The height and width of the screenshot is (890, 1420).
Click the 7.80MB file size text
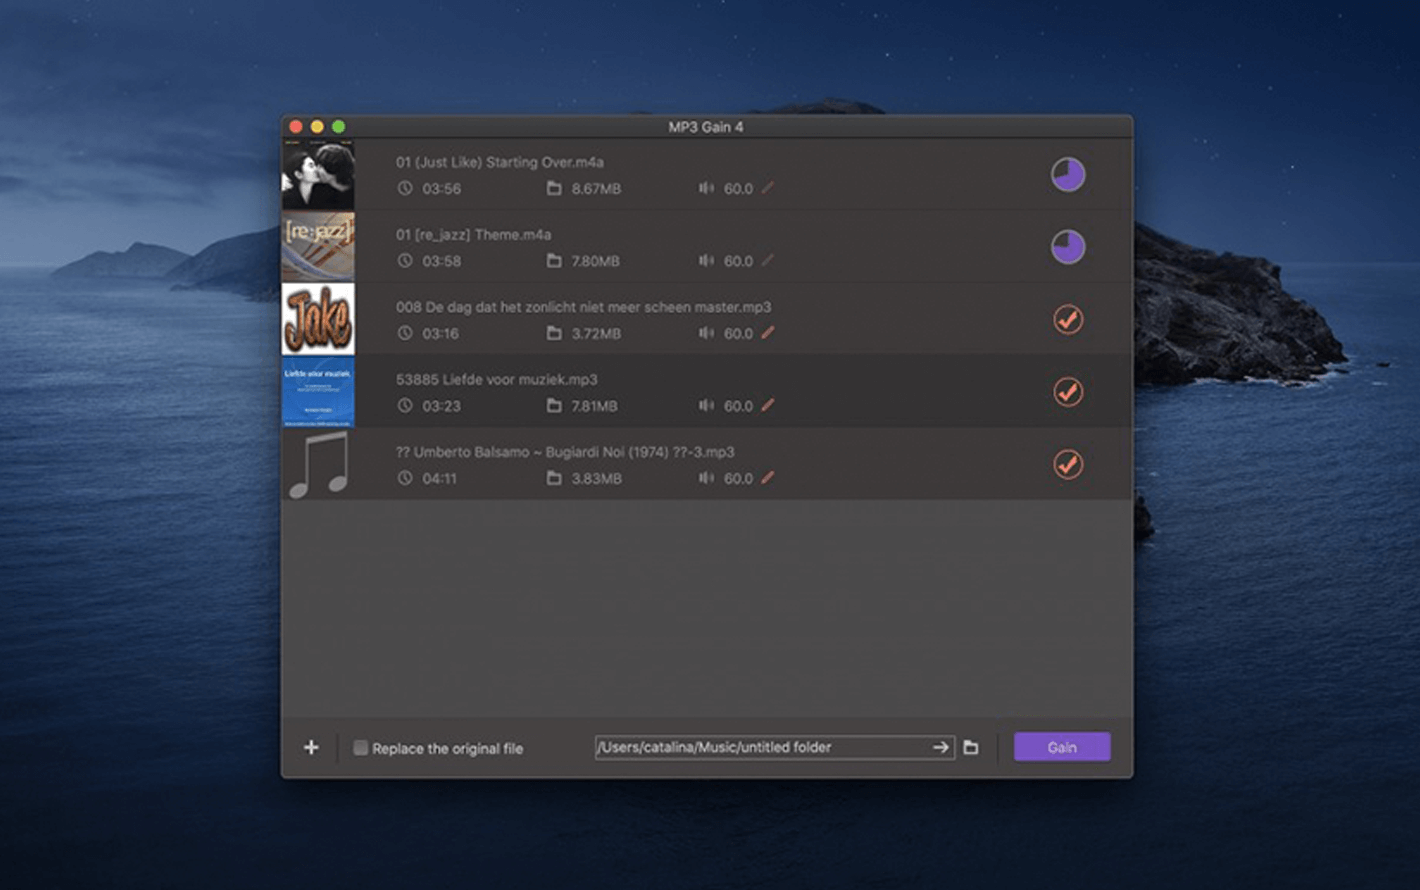click(596, 261)
